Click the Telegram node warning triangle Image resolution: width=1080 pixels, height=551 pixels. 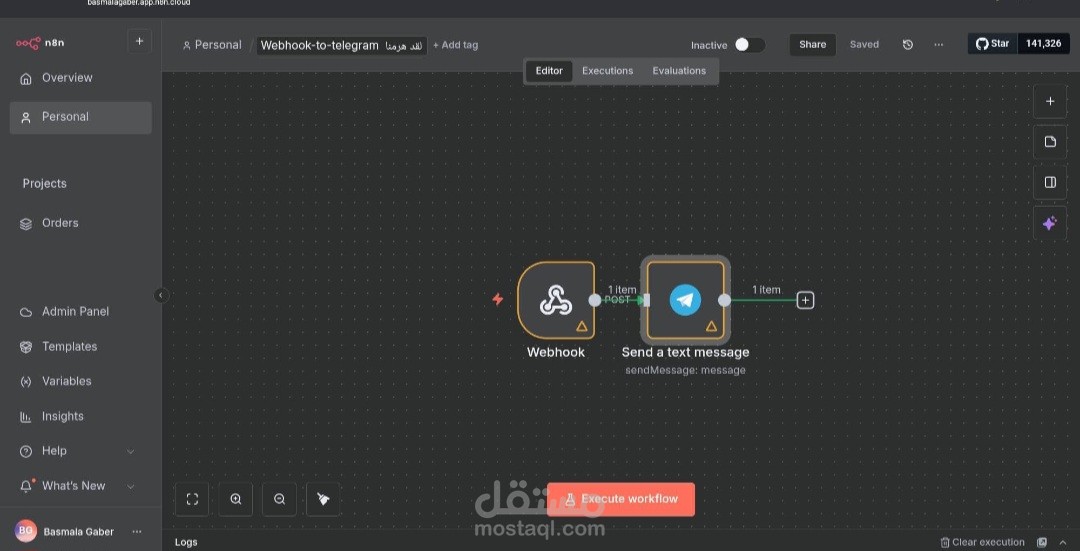(711, 326)
